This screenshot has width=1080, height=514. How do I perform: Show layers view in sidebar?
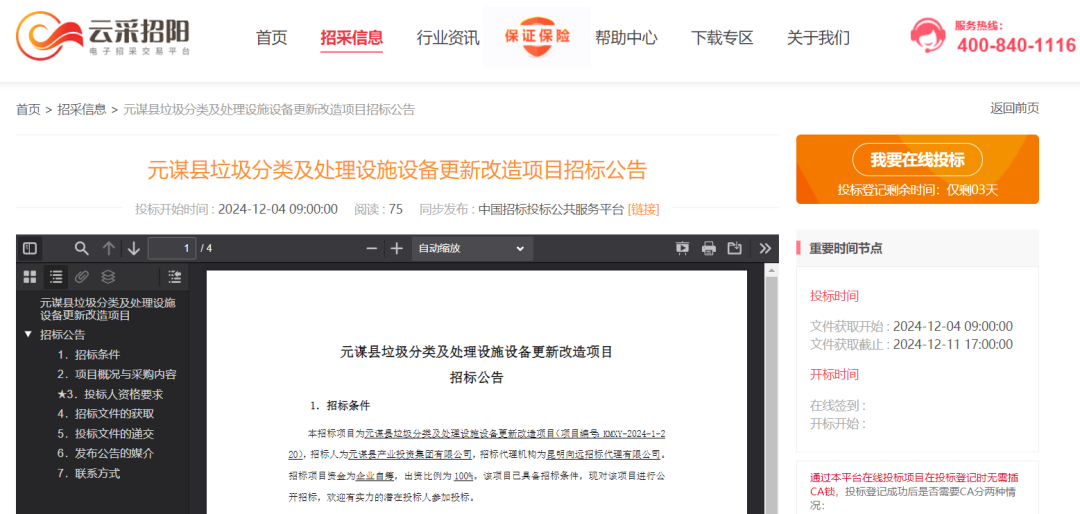[x=108, y=277]
